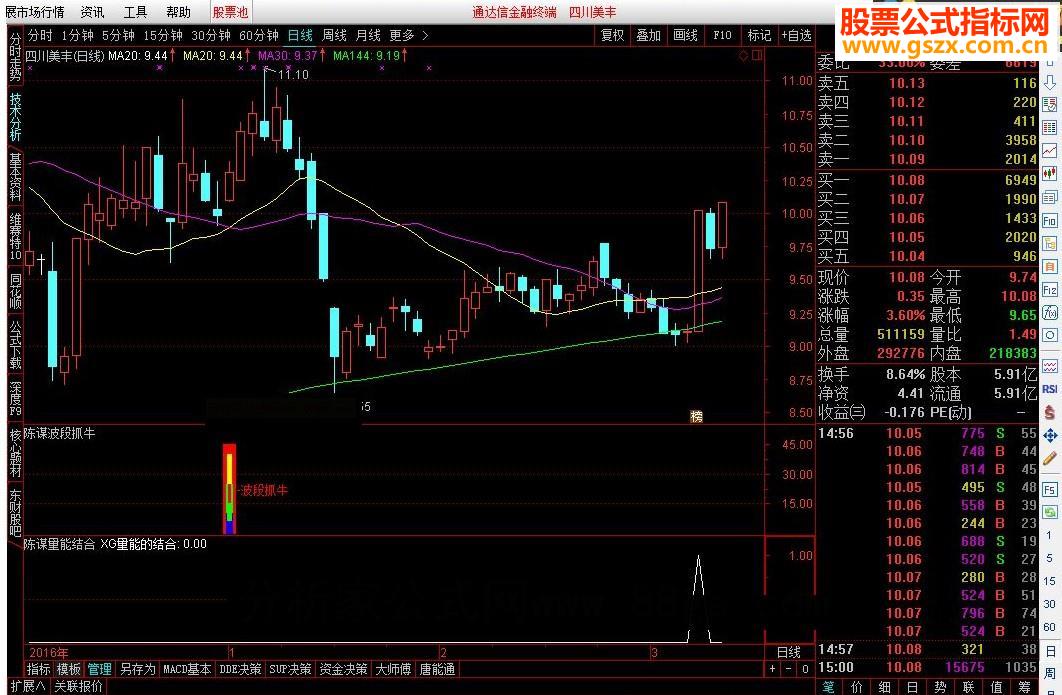Select the 60 minute period in right toolbar

pos(1049,627)
